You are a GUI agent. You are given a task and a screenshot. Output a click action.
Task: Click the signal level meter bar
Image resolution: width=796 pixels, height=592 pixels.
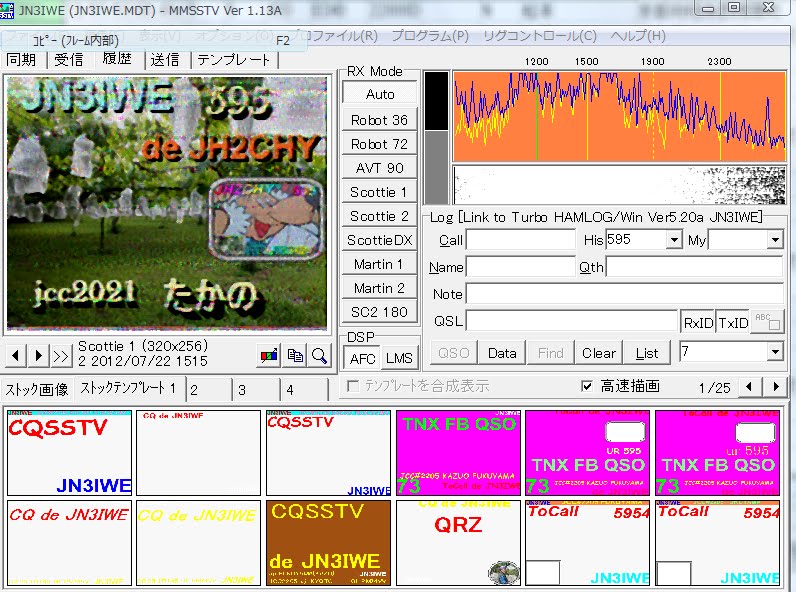[x=436, y=138]
